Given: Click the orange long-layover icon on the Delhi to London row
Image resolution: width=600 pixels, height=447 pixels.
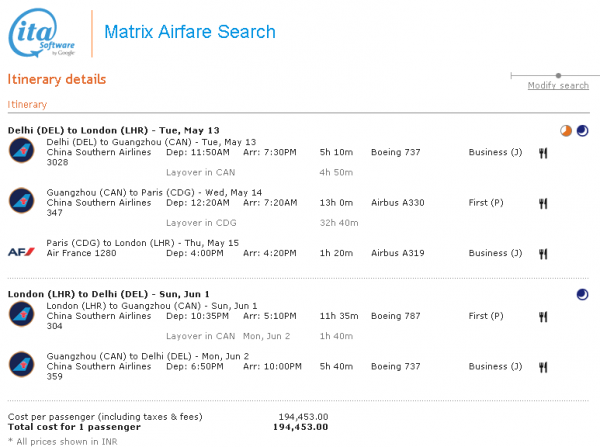Looking at the screenshot, I should pyautogui.click(x=566, y=131).
